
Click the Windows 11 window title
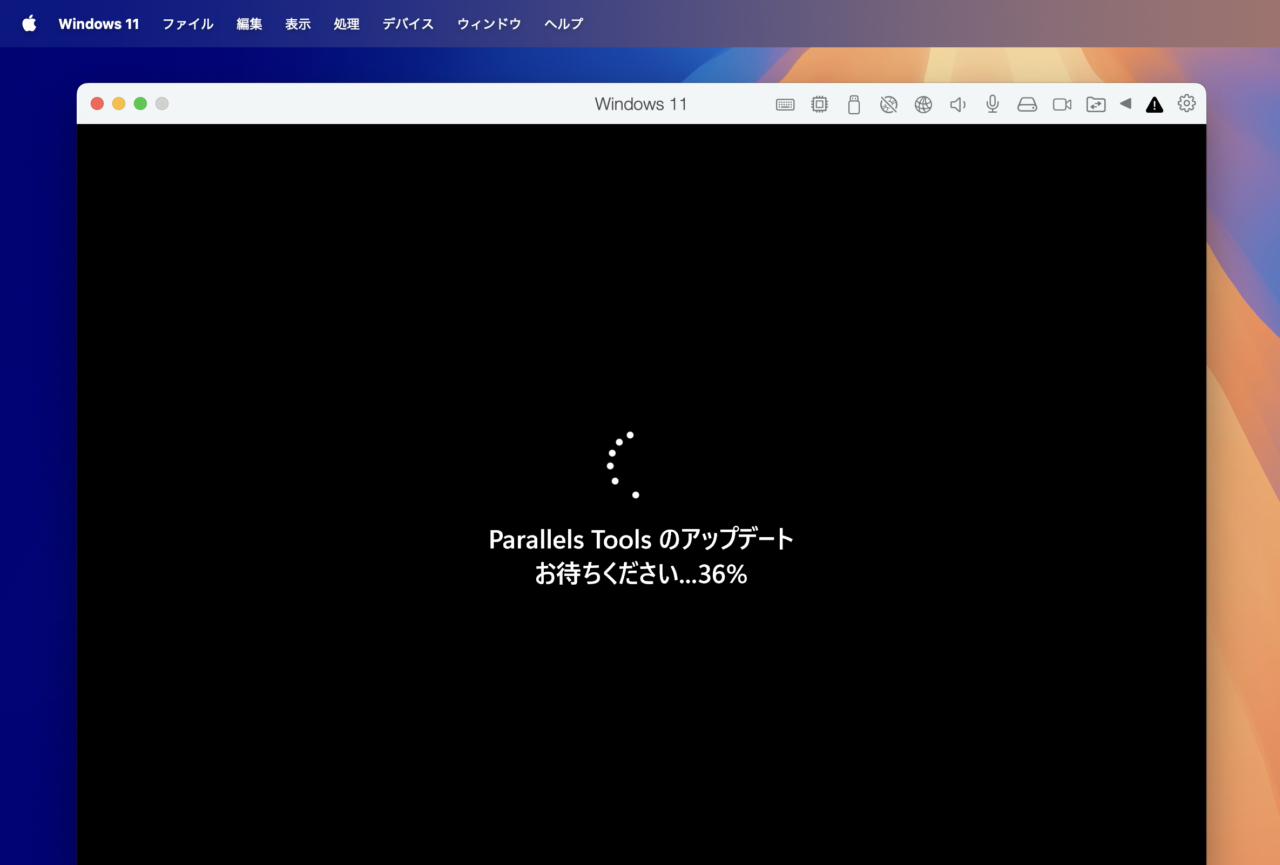click(641, 104)
